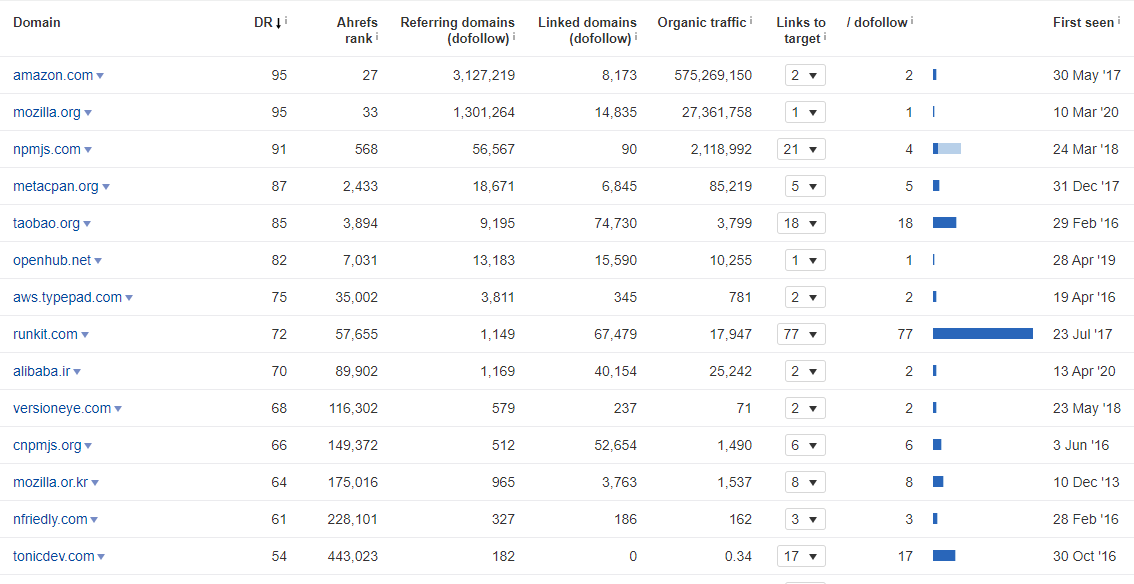The image size is (1134, 584).
Task: Click info icon beside Organic traffic header
Action: coord(751,21)
